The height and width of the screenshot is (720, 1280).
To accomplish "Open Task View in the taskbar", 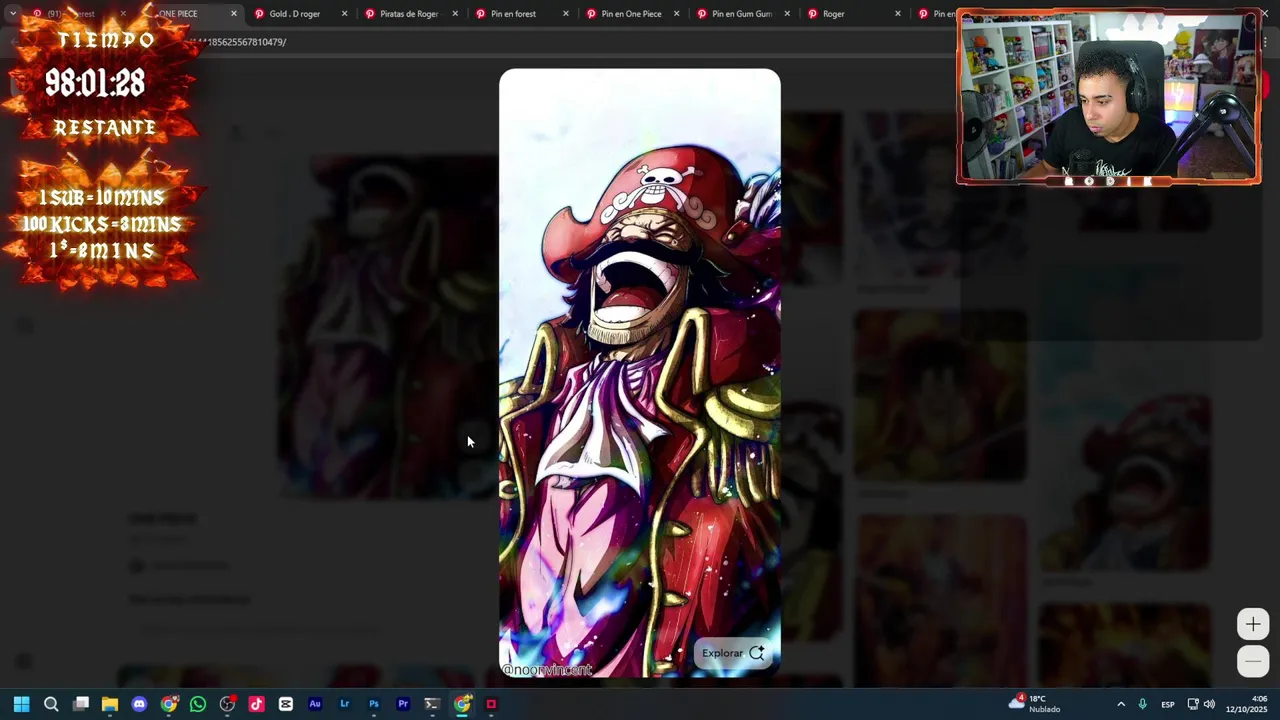I will tap(81, 704).
